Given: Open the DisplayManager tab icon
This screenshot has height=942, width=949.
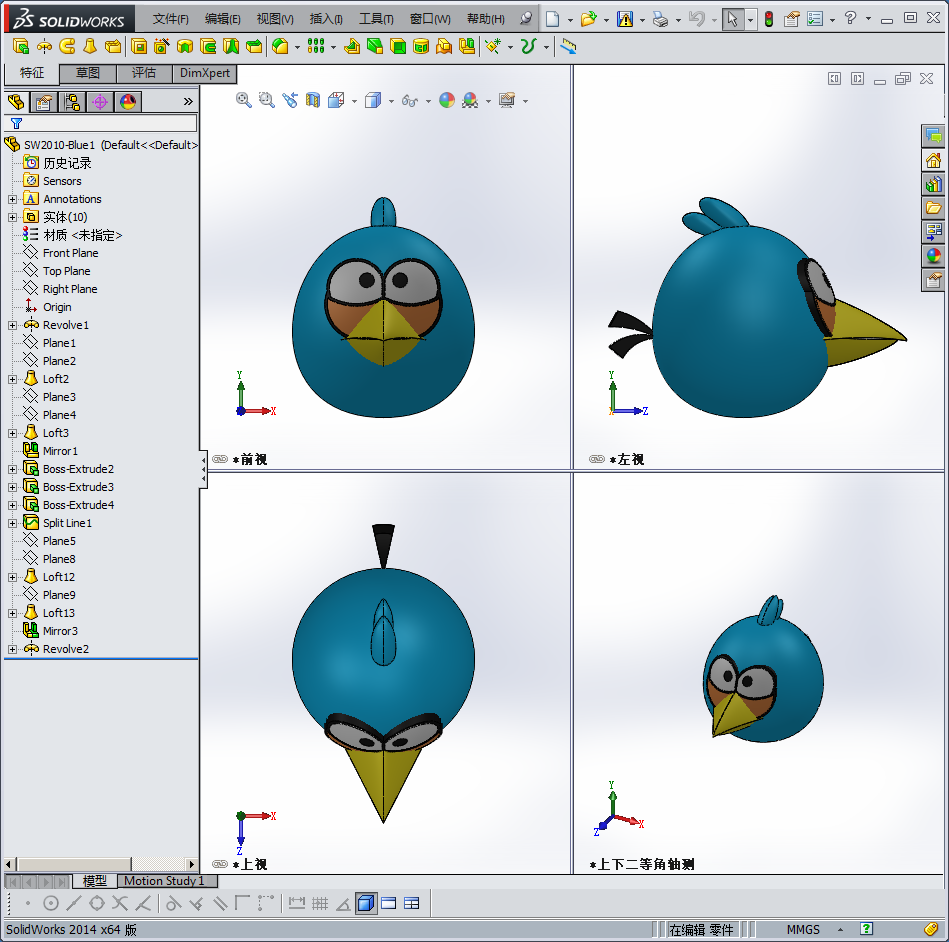Looking at the screenshot, I should click(x=128, y=102).
